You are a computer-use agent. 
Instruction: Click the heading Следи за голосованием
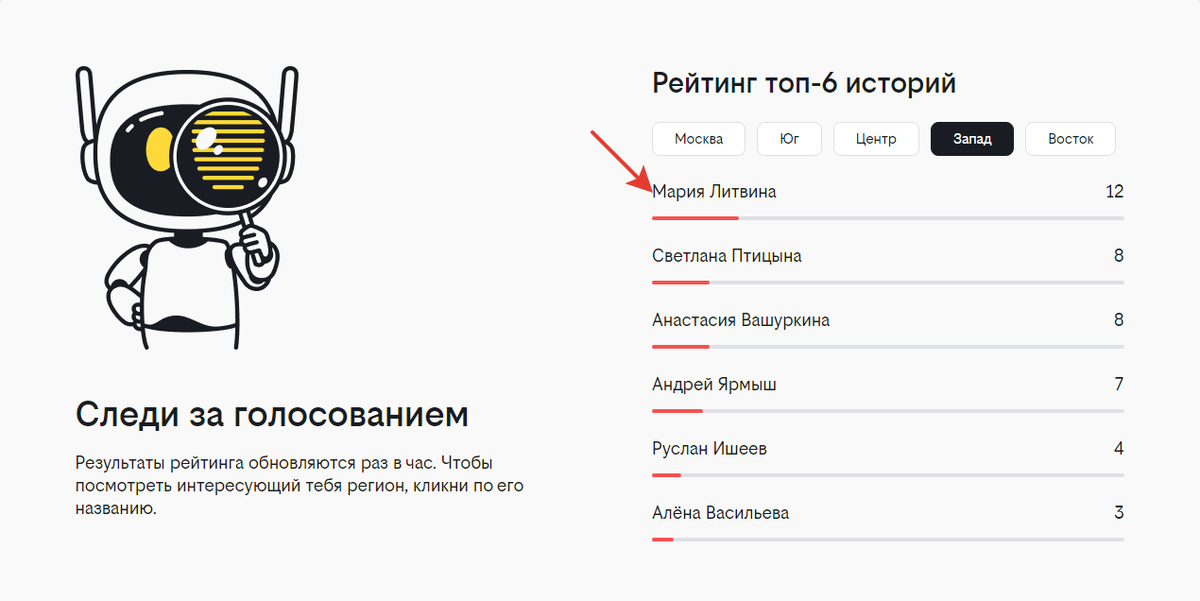[272, 415]
